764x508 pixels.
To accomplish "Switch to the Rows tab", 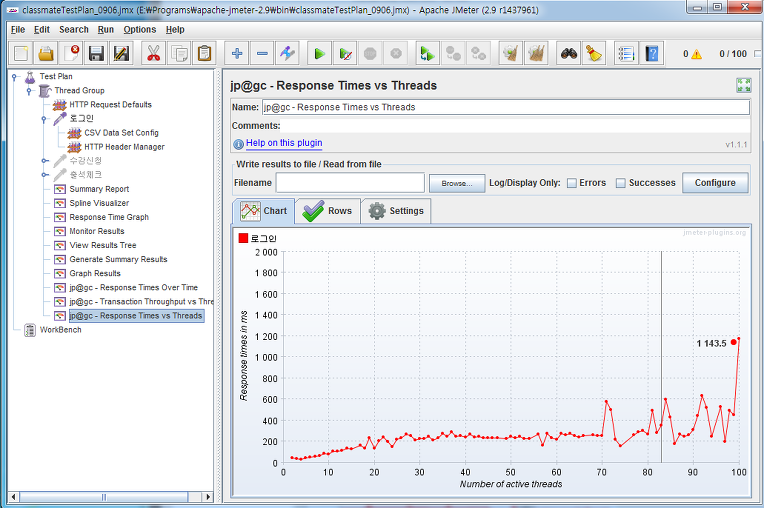I will pyautogui.click(x=327, y=211).
